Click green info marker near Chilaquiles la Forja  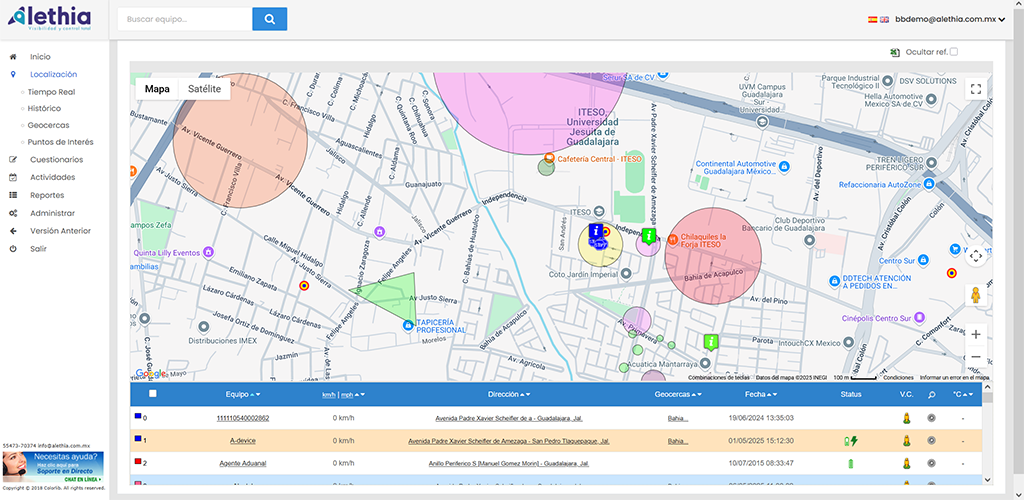coord(648,235)
